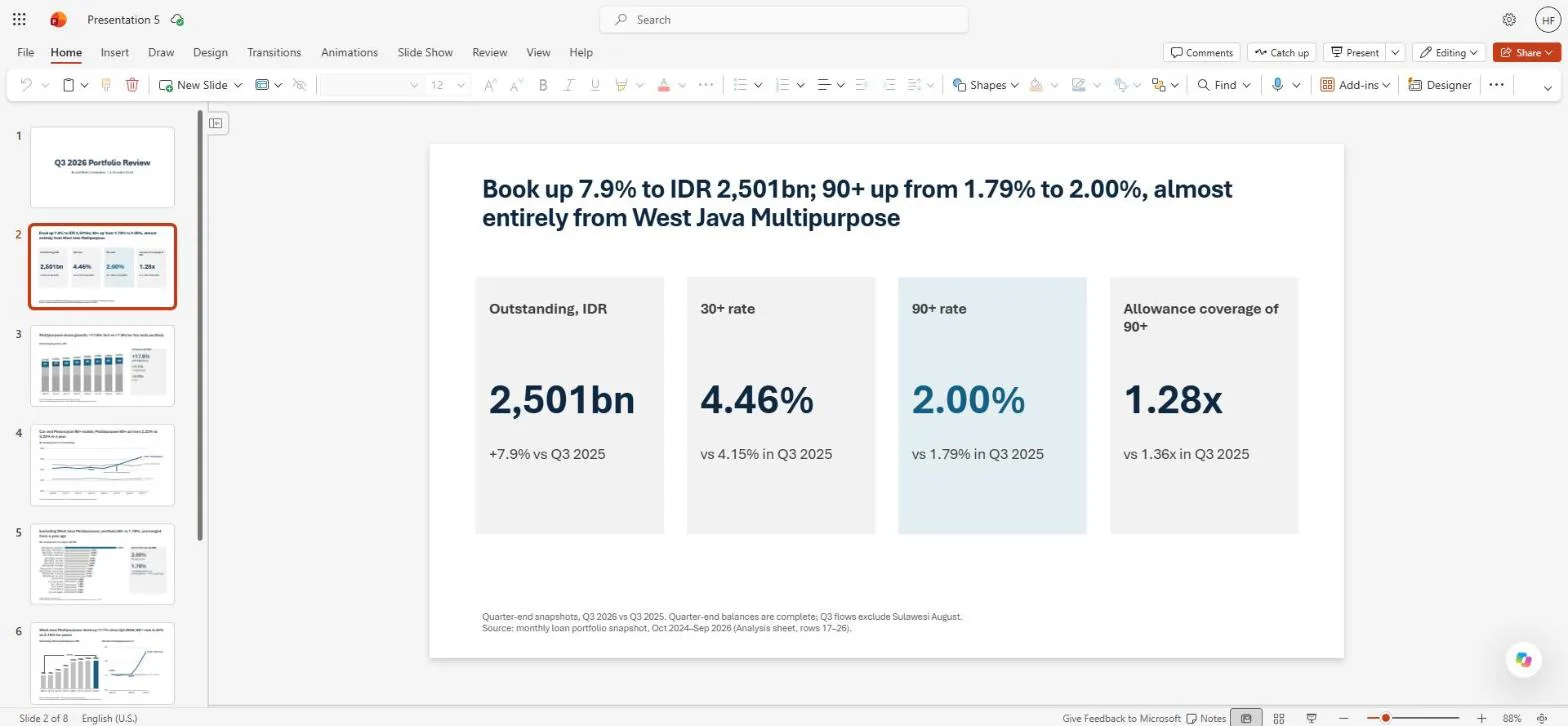Image resolution: width=1568 pixels, height=726 pixels.
Task: Expand the New Slide dropdown arrow
Action: click(238, 85)
